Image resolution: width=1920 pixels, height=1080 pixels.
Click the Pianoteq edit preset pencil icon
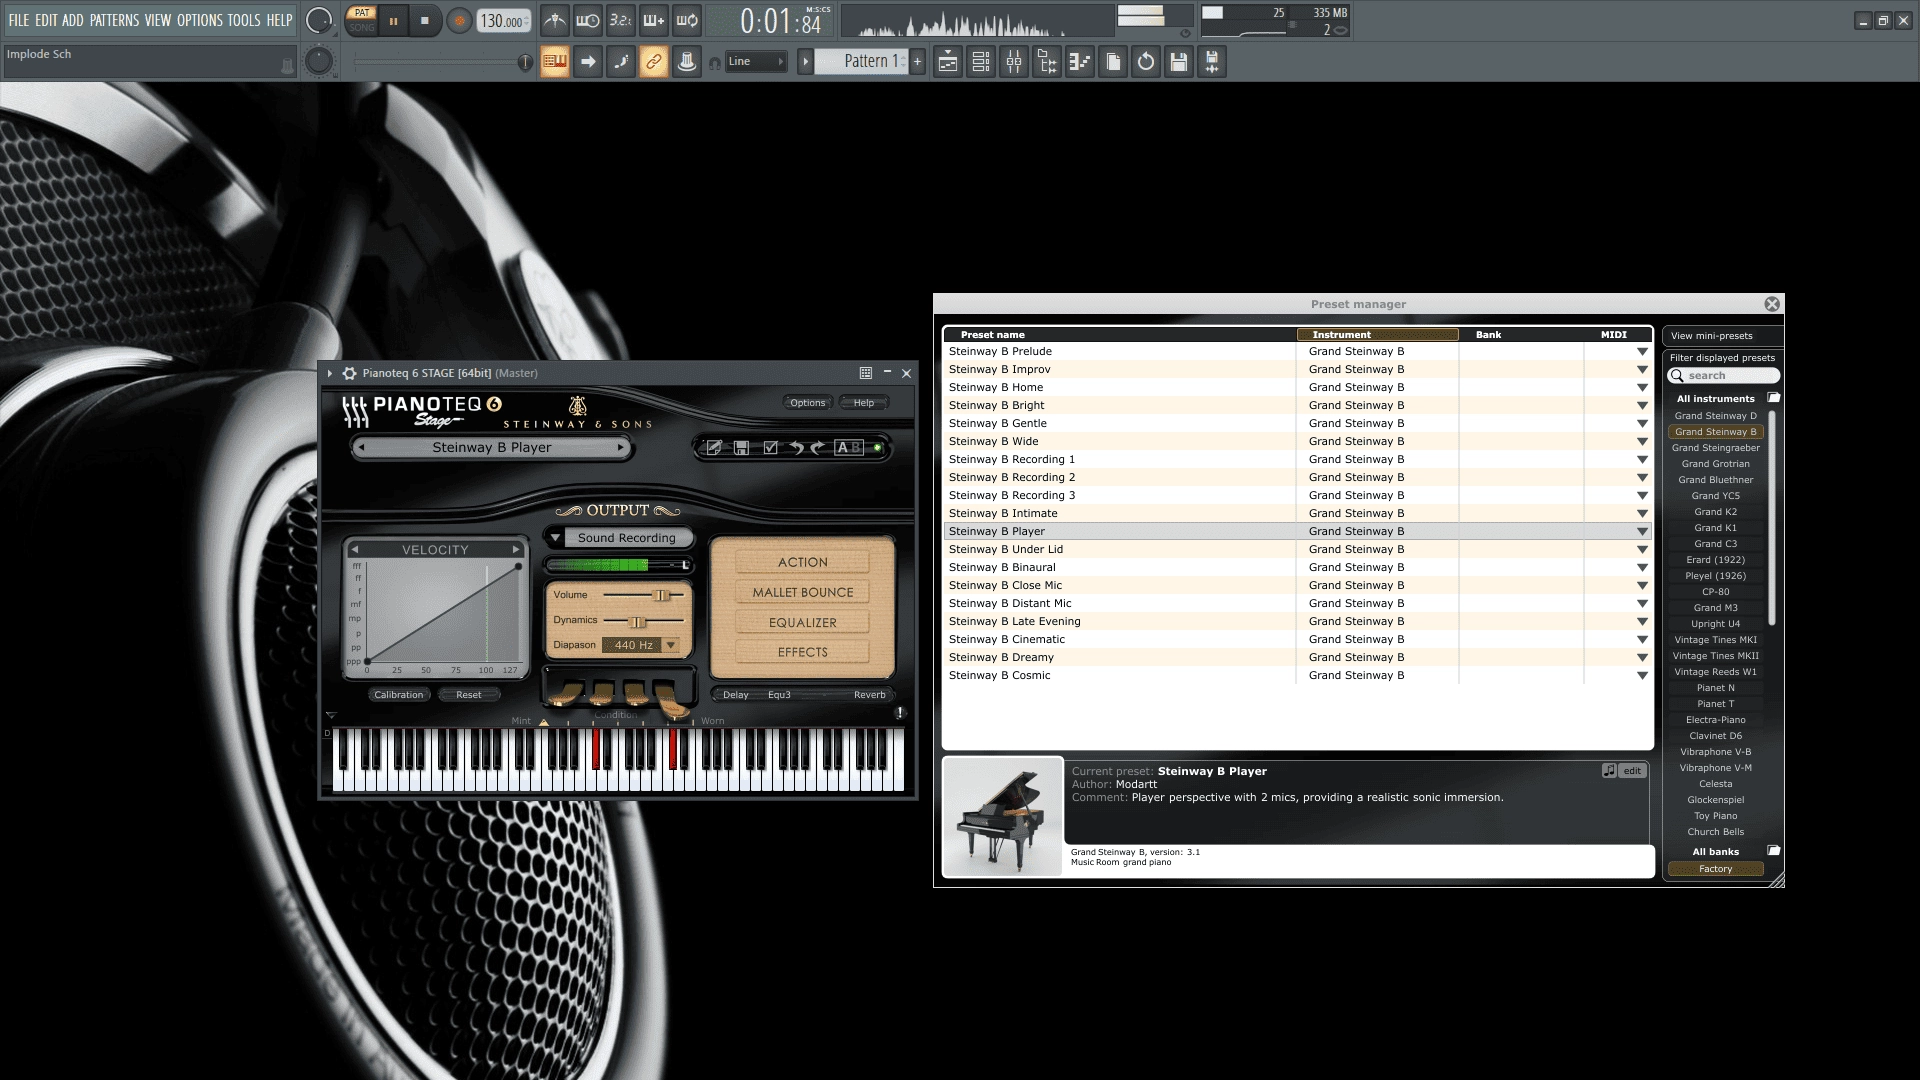tap(714, 448)
